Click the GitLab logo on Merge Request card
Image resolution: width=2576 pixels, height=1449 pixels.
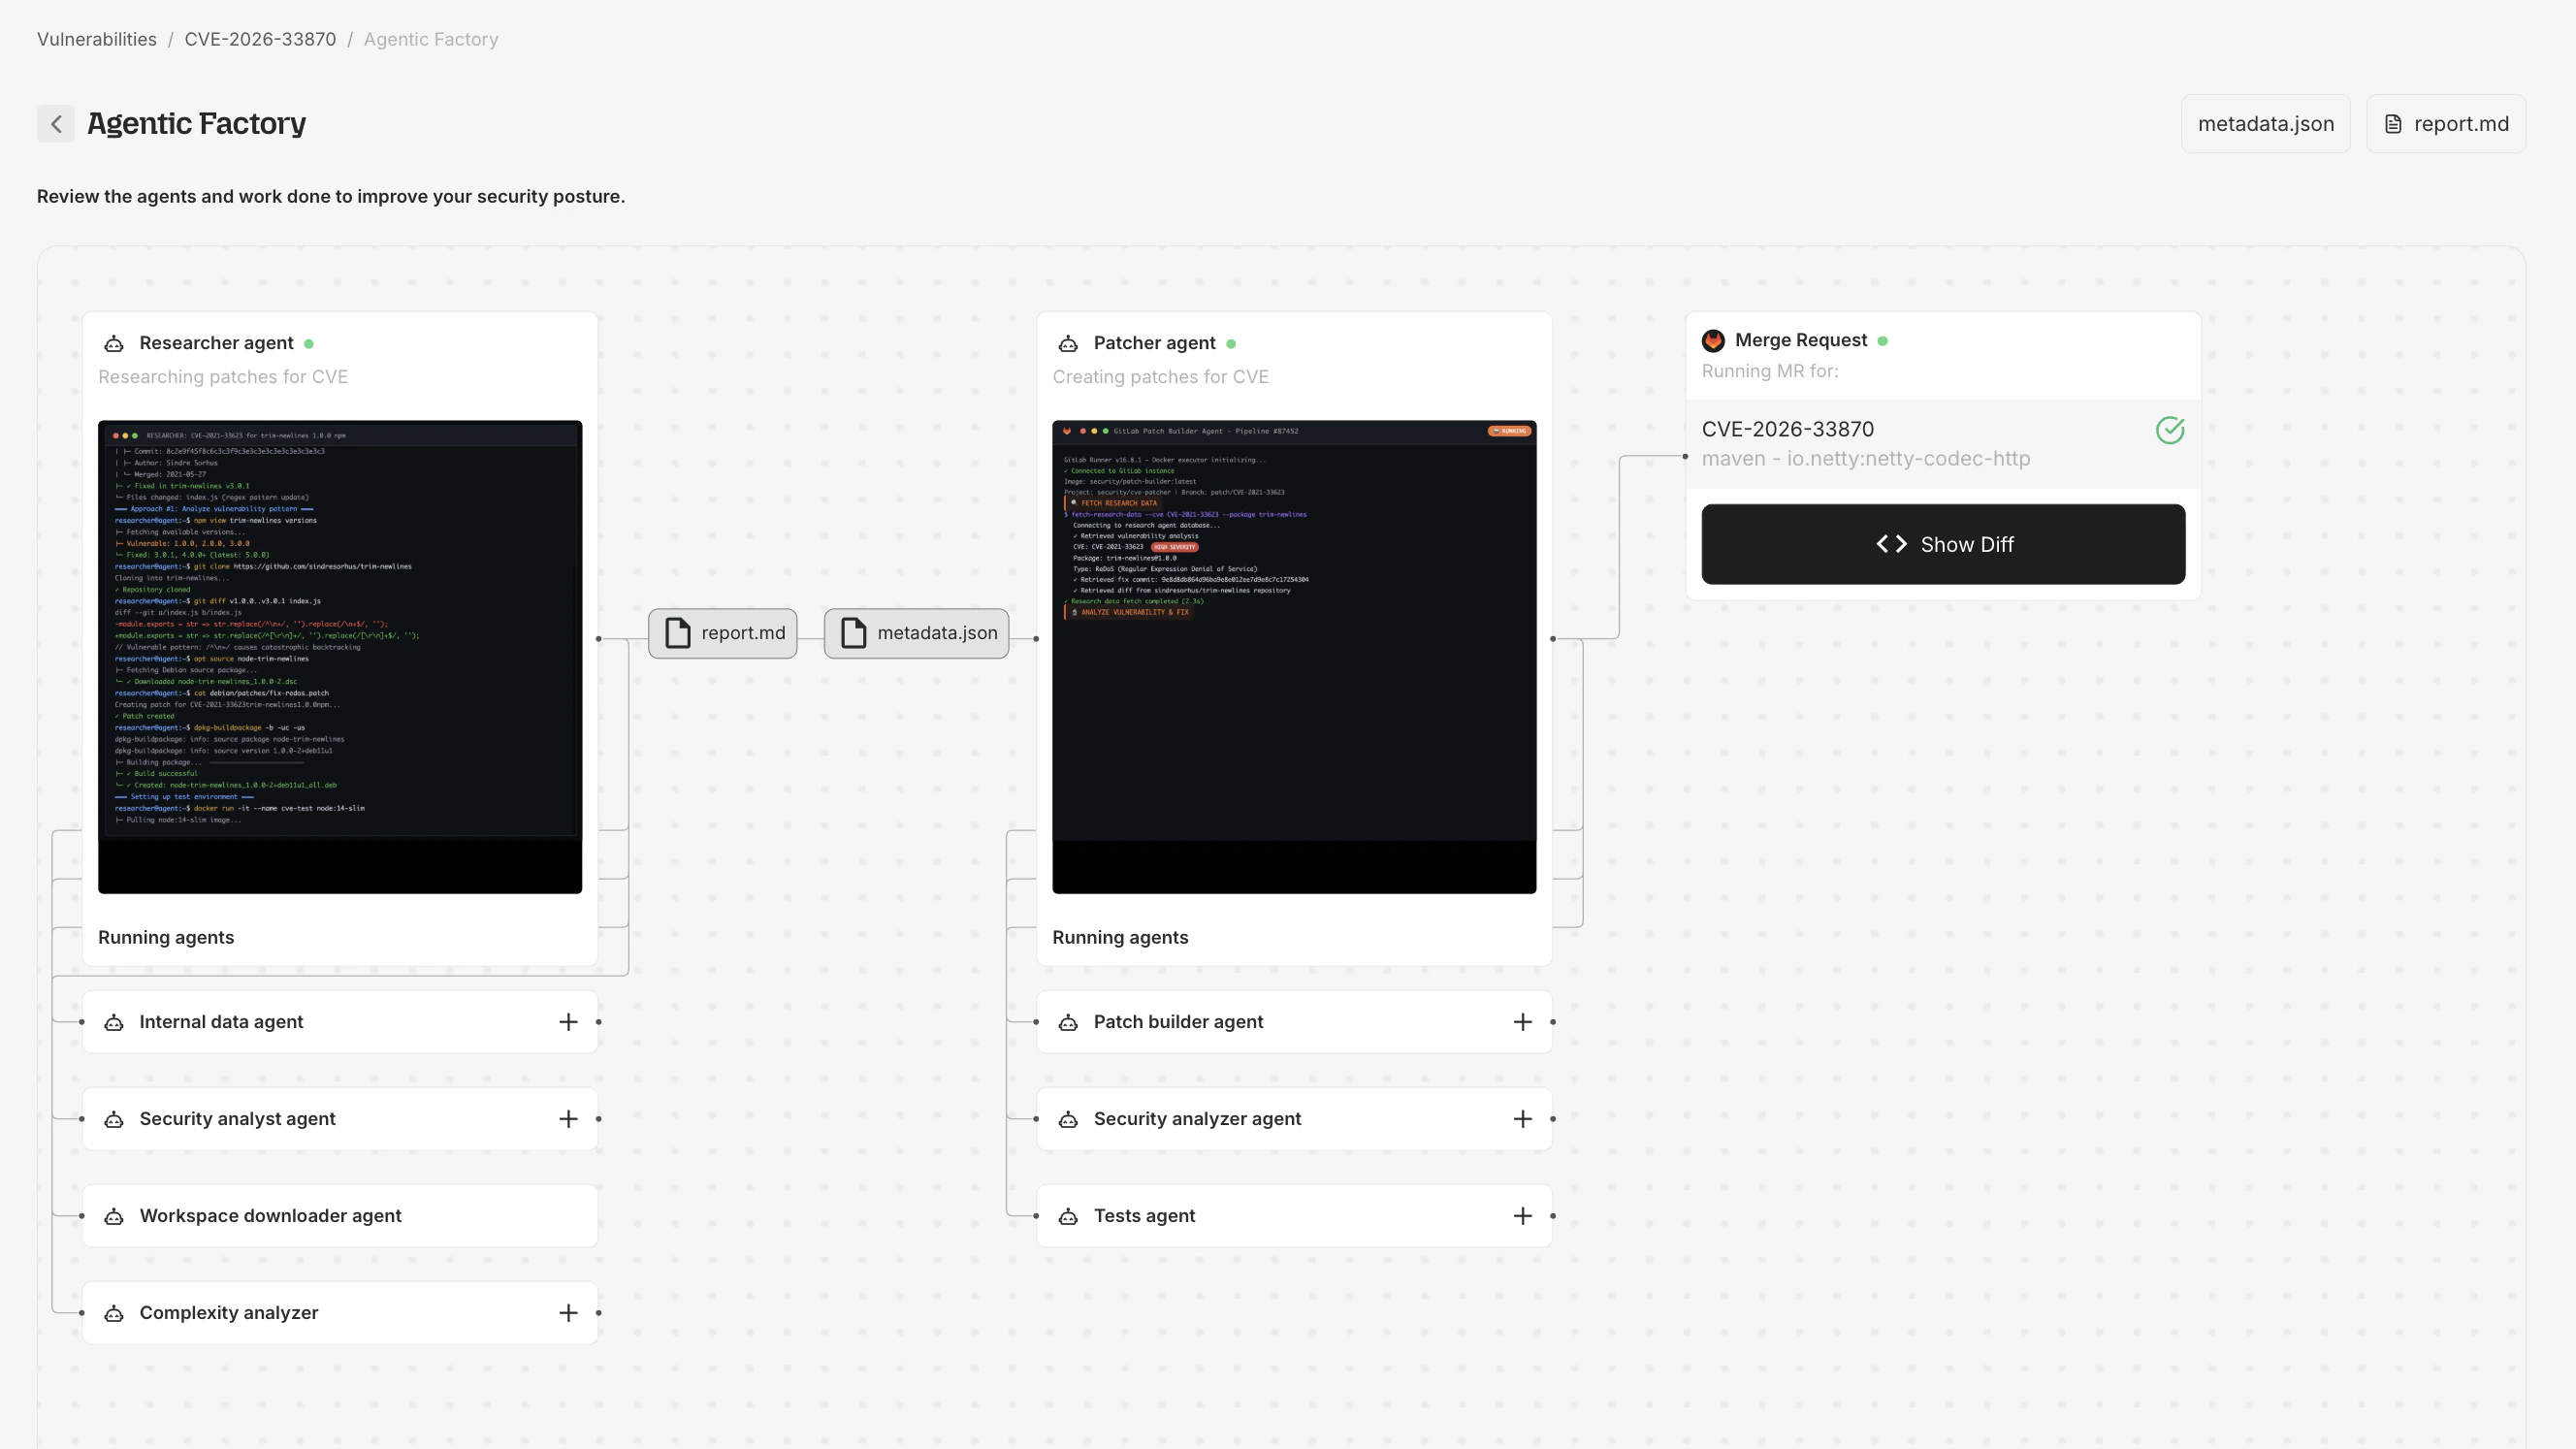(1713, 341)
